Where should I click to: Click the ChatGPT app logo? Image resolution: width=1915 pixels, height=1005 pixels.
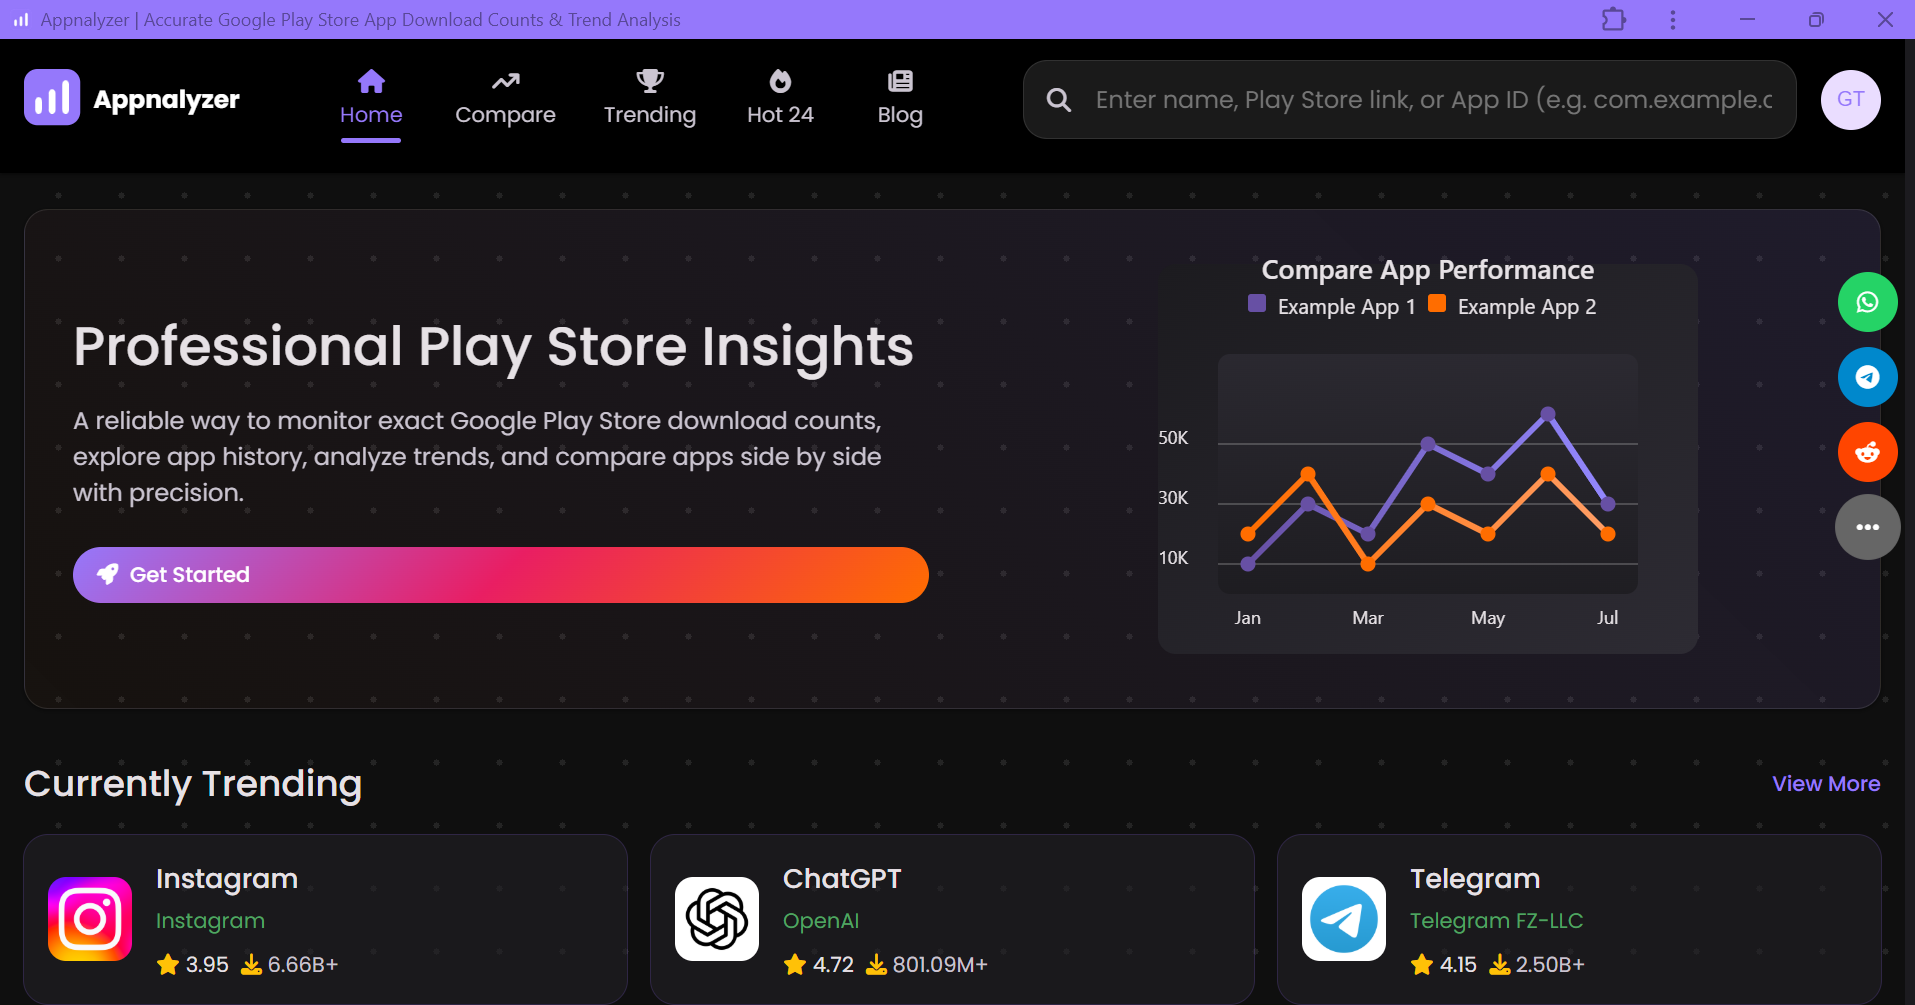click(715, 918)
